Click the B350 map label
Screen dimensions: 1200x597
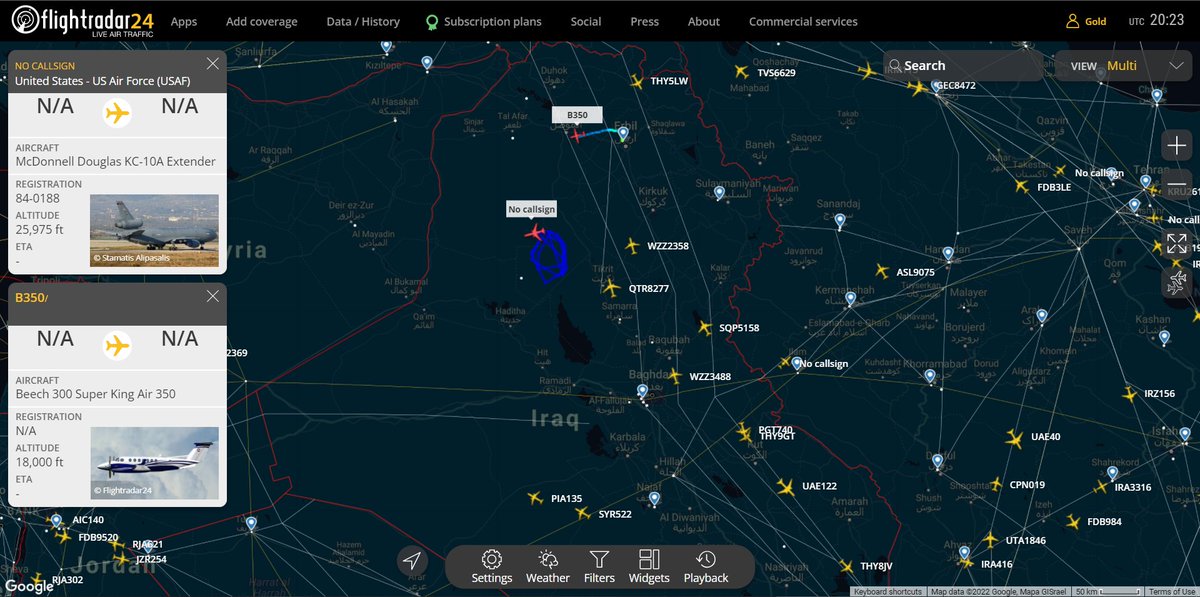point(577,115)
